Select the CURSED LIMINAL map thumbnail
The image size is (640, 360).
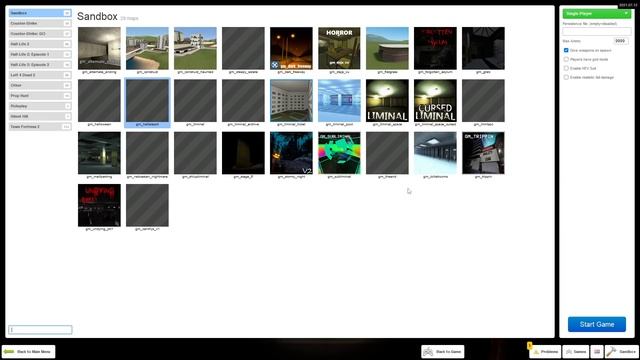[435, 101]
